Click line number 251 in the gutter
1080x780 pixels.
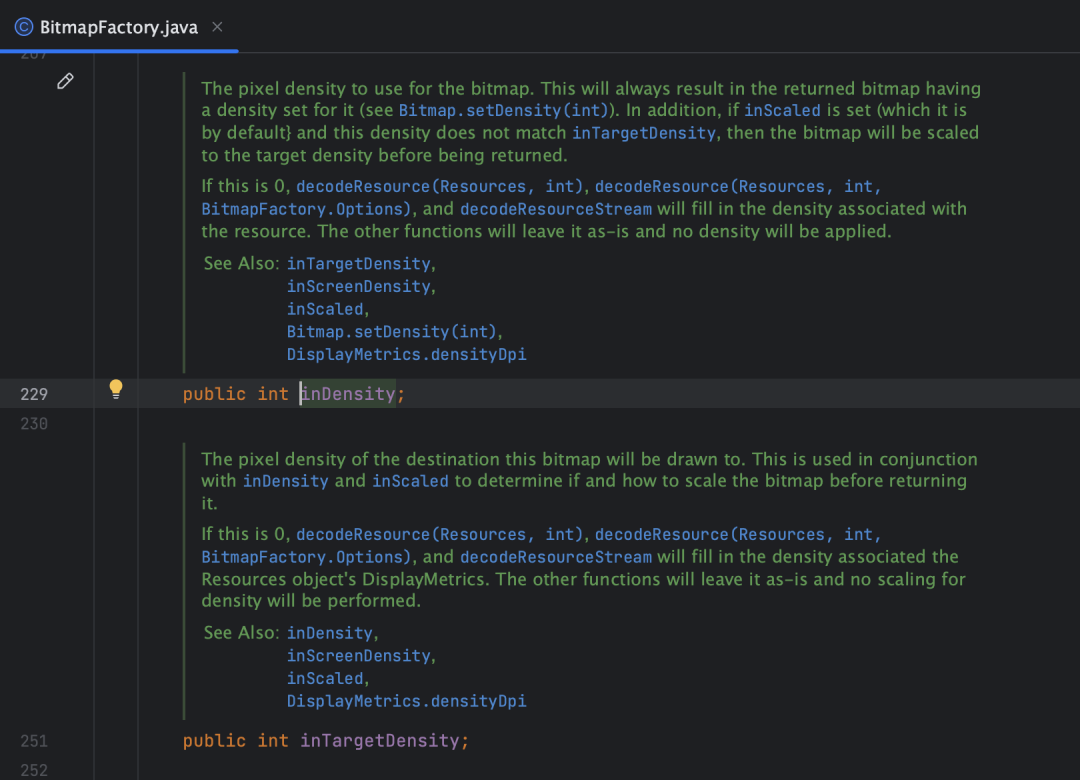(x=34, y=741)
